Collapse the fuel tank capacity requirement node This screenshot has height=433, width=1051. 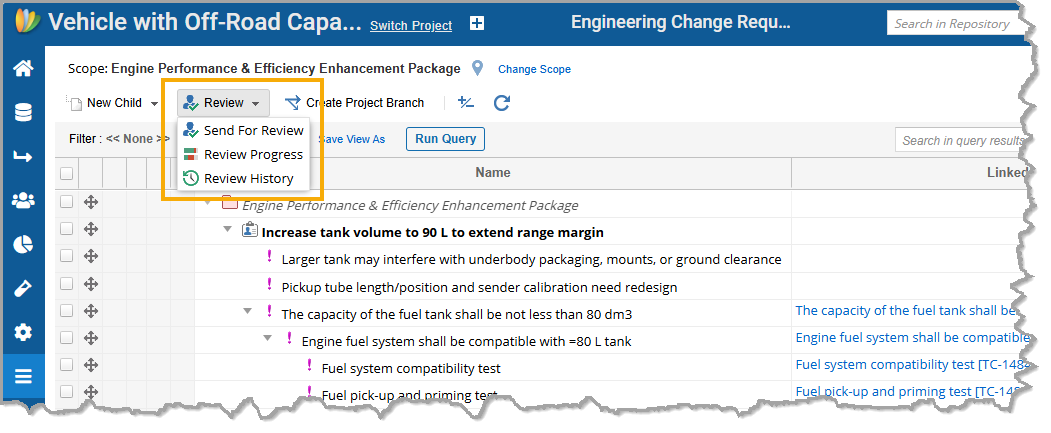(248, 312)
